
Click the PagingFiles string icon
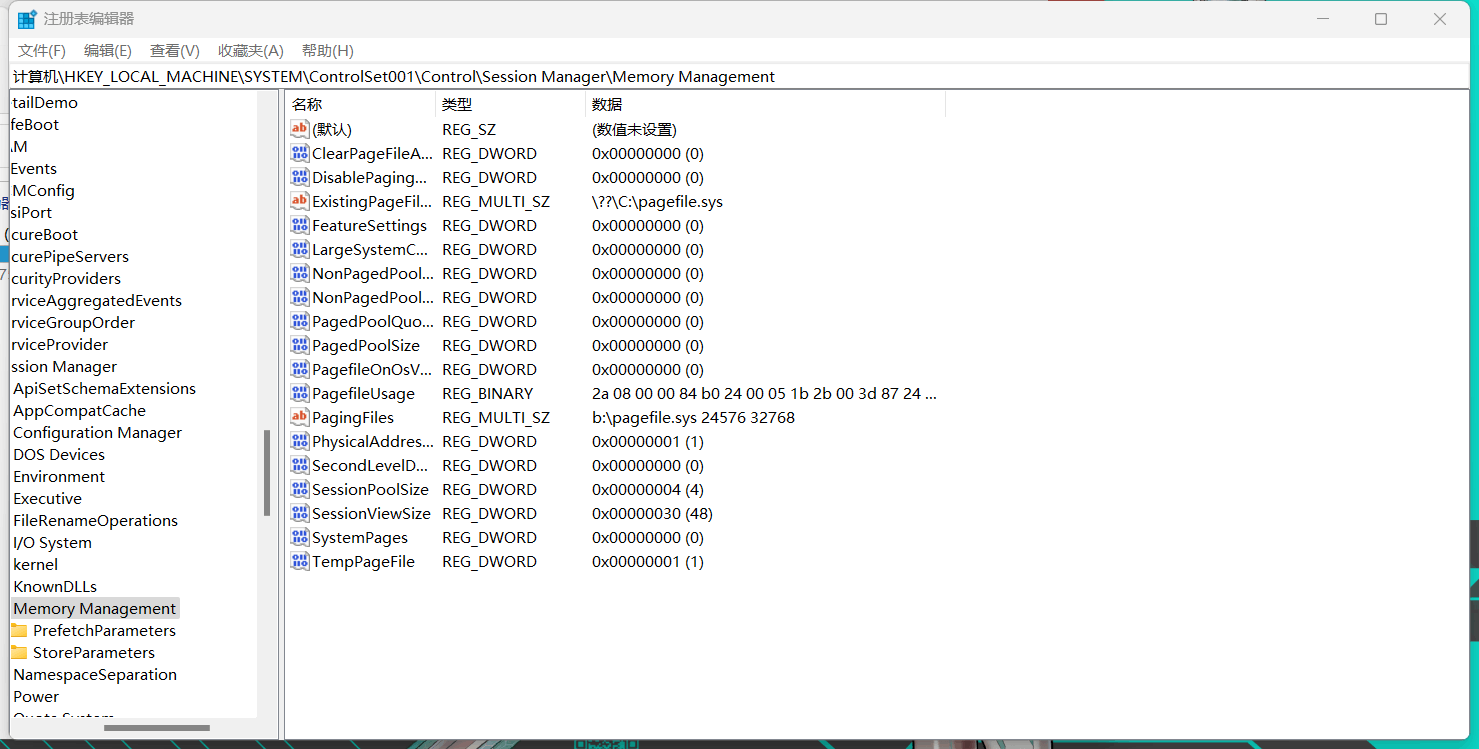click(x=300, y=417)
